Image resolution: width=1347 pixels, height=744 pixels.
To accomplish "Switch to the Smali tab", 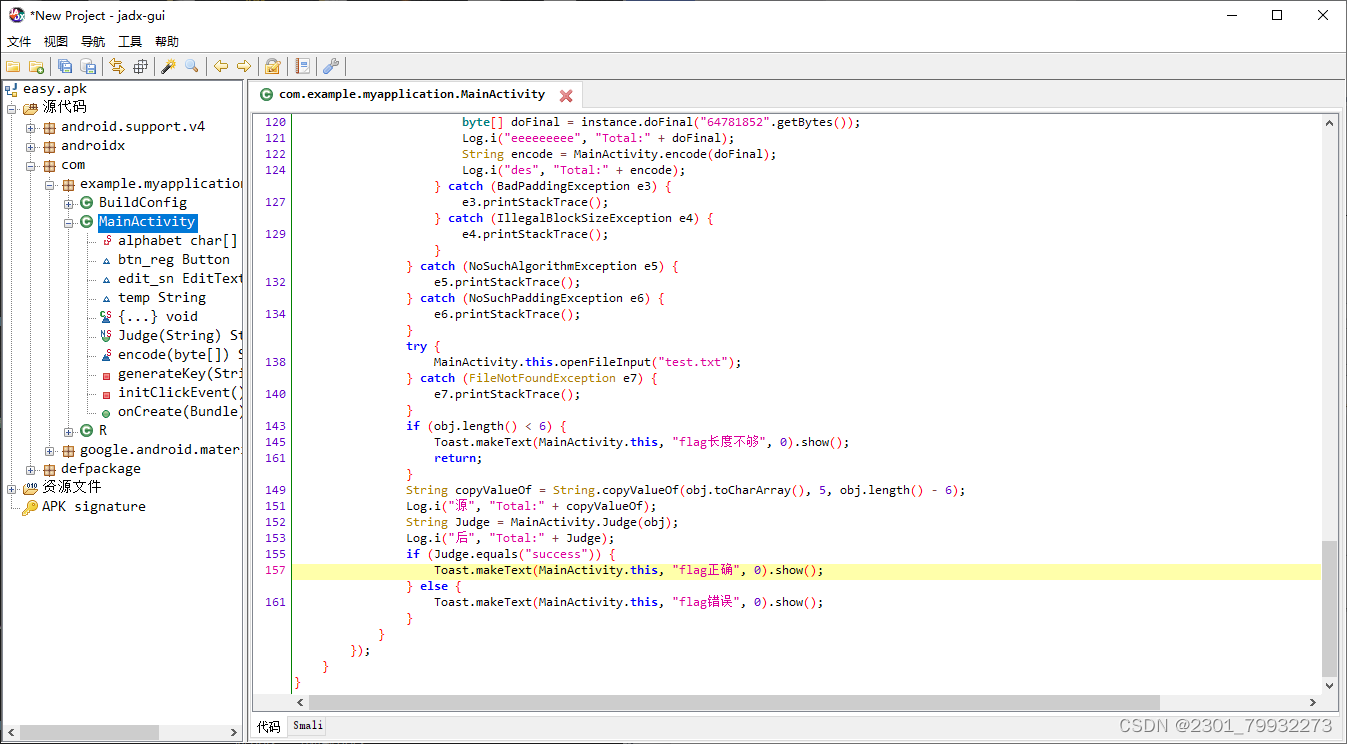I will pyautogui.click(x=306, y=725).
